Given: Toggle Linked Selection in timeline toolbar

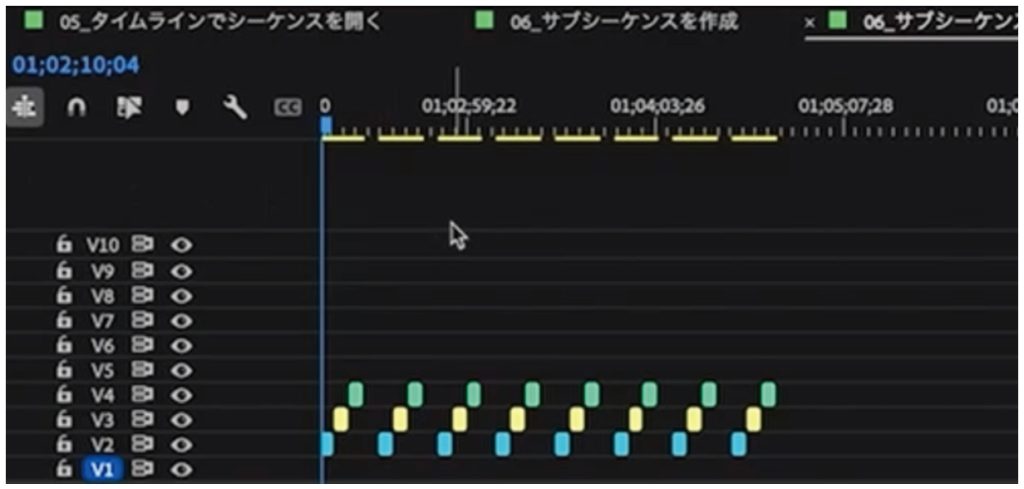Looking at the screenshot, I should [x=129, y=107].
